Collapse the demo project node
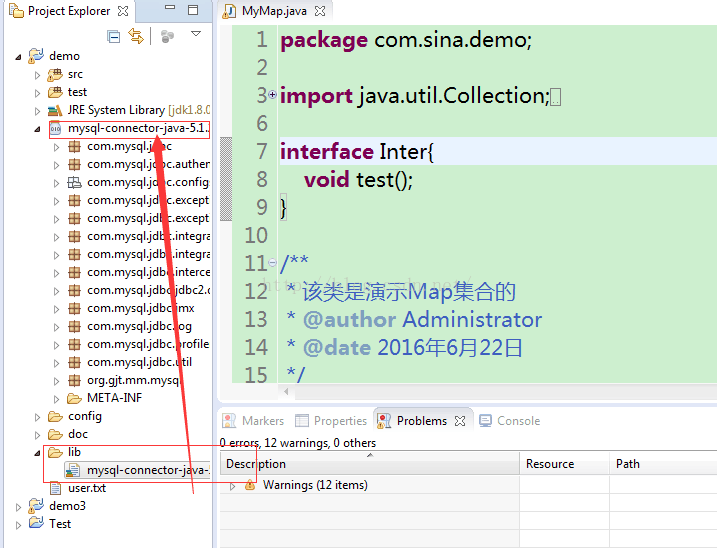The width and height of the screenshot is (717, 548). (x=18, y=57)
